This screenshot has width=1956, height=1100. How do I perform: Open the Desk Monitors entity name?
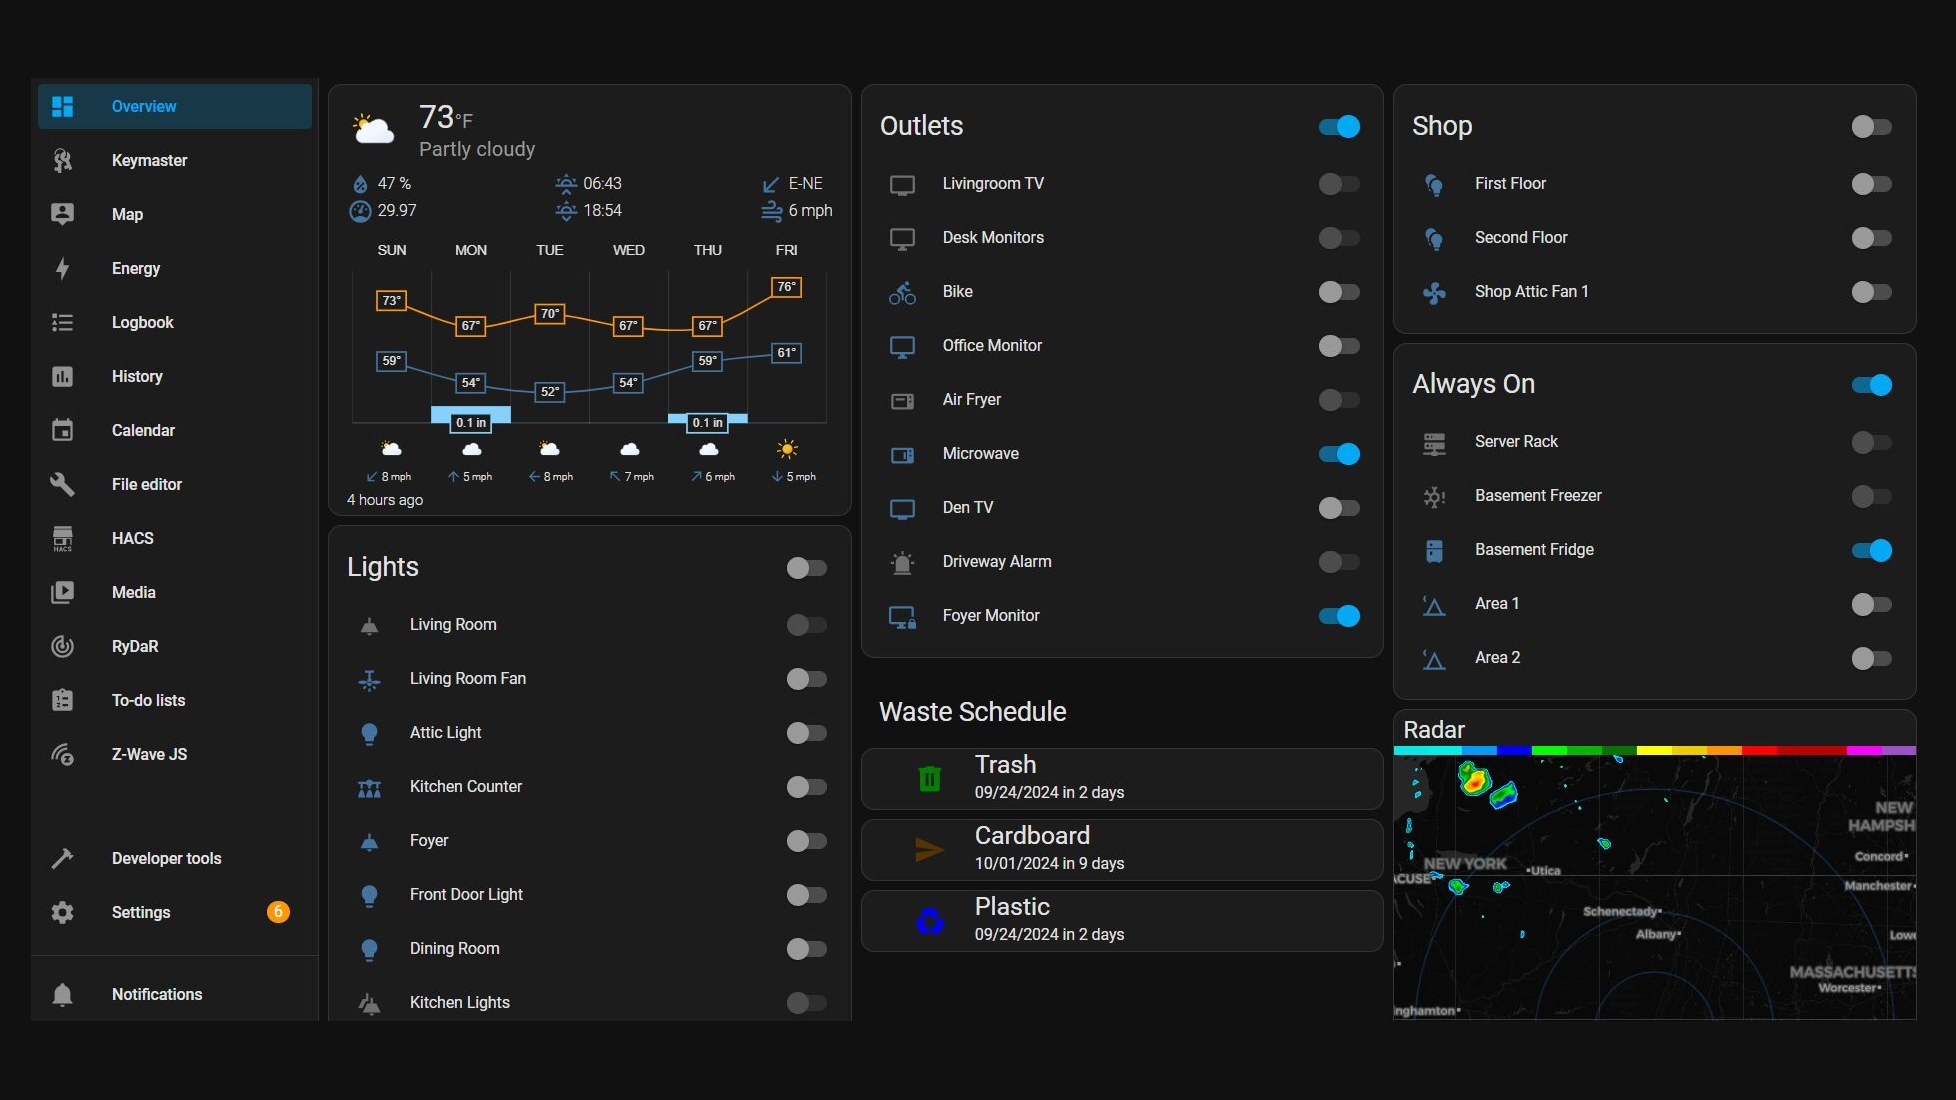click(993, 238)
